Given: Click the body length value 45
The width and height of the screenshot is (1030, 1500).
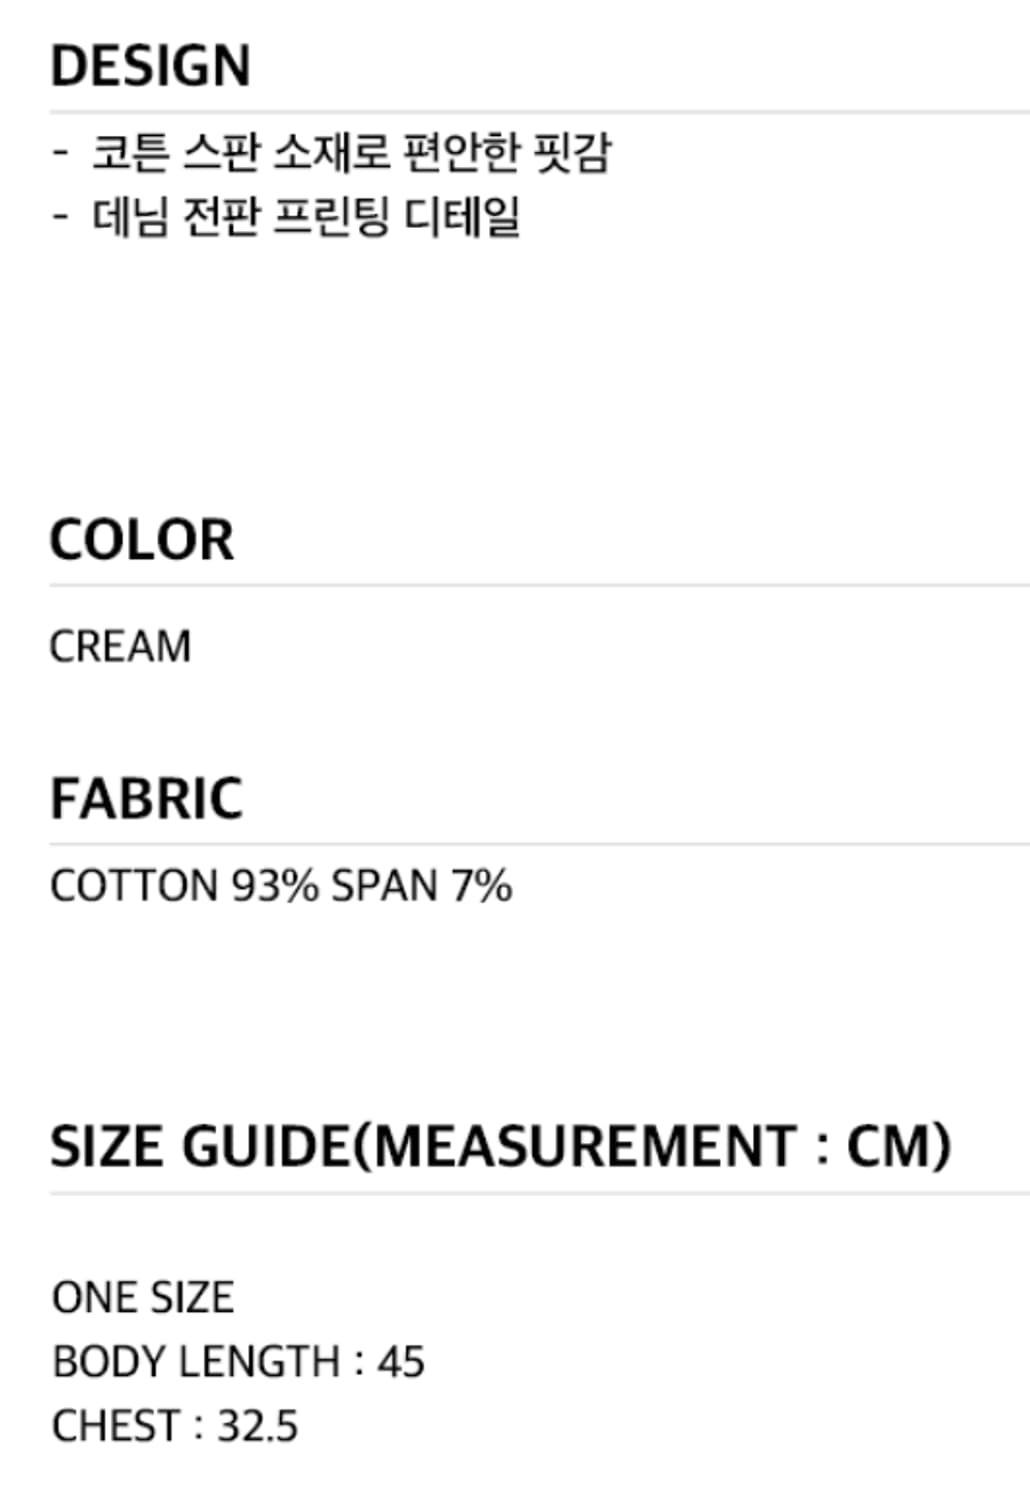Looking at the screenshot, I should pos(401,1362).
